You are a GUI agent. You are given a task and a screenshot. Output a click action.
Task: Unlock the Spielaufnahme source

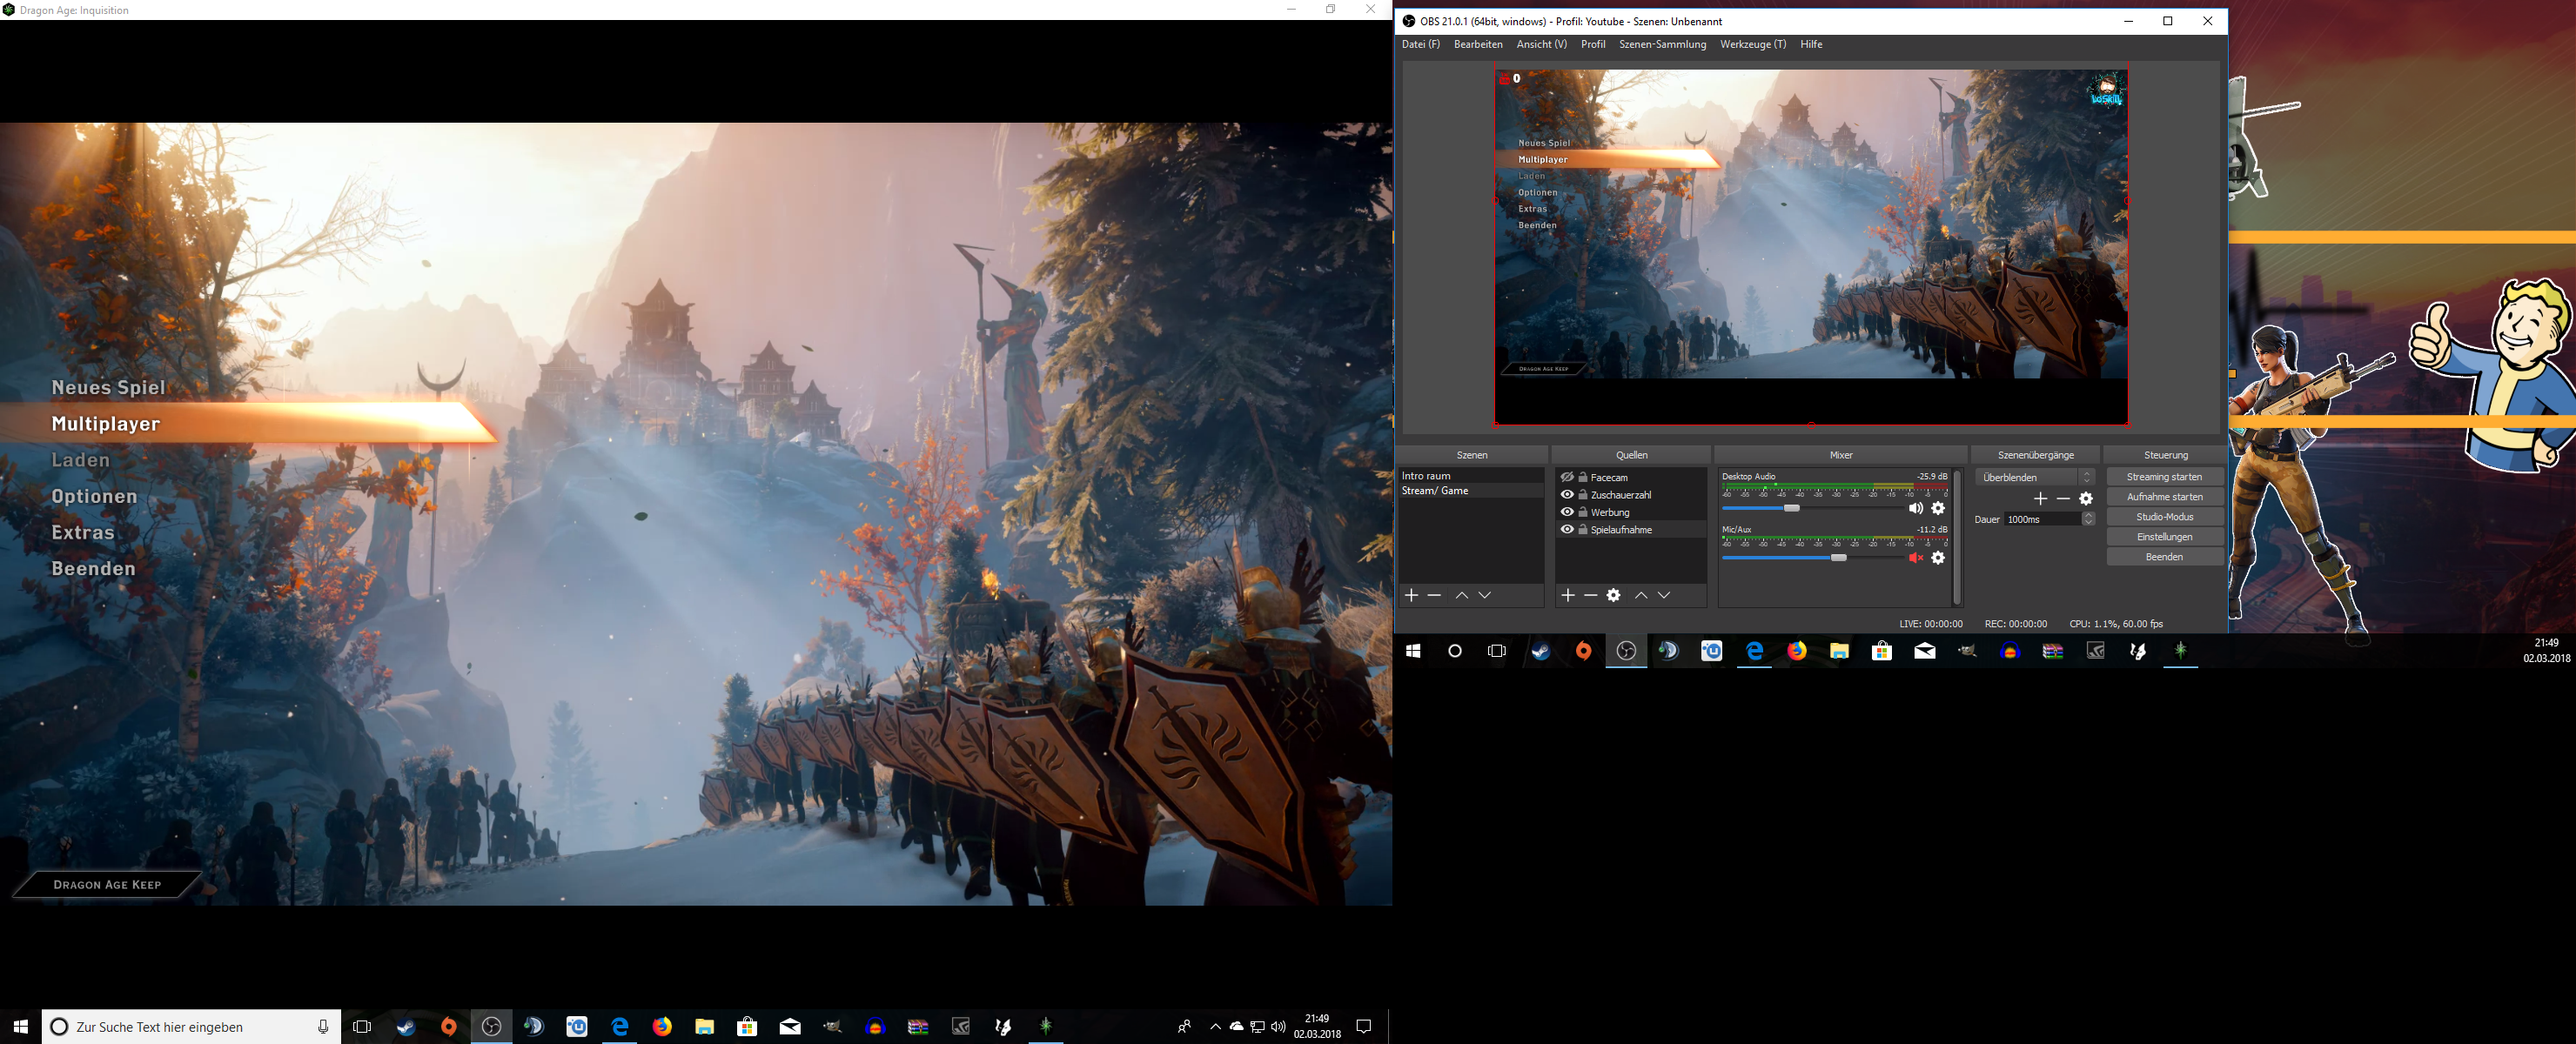1583,530
